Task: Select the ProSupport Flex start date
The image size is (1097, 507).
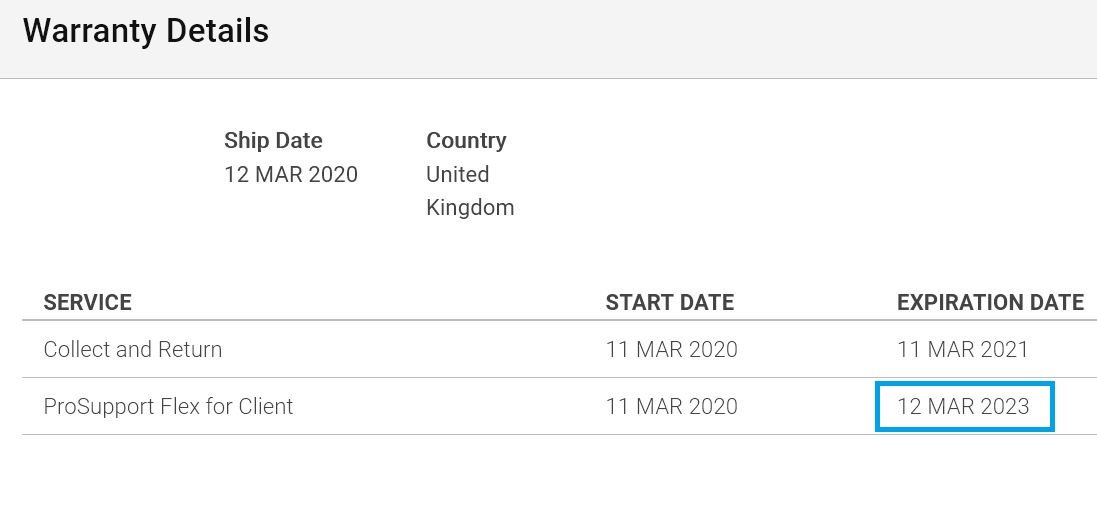Action: 672,406
